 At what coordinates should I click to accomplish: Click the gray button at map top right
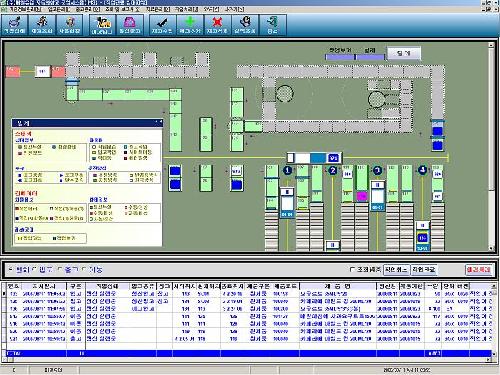tap(404, 53)
